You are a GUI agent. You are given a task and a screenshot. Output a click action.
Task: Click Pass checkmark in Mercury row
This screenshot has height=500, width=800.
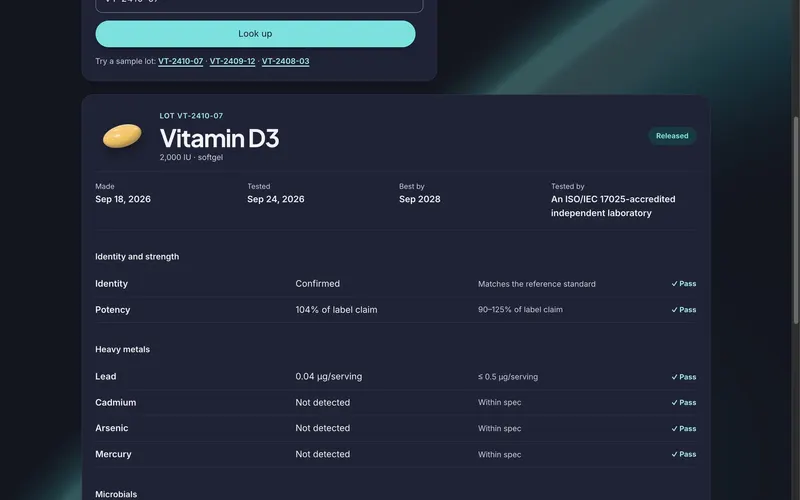[684, 454]
